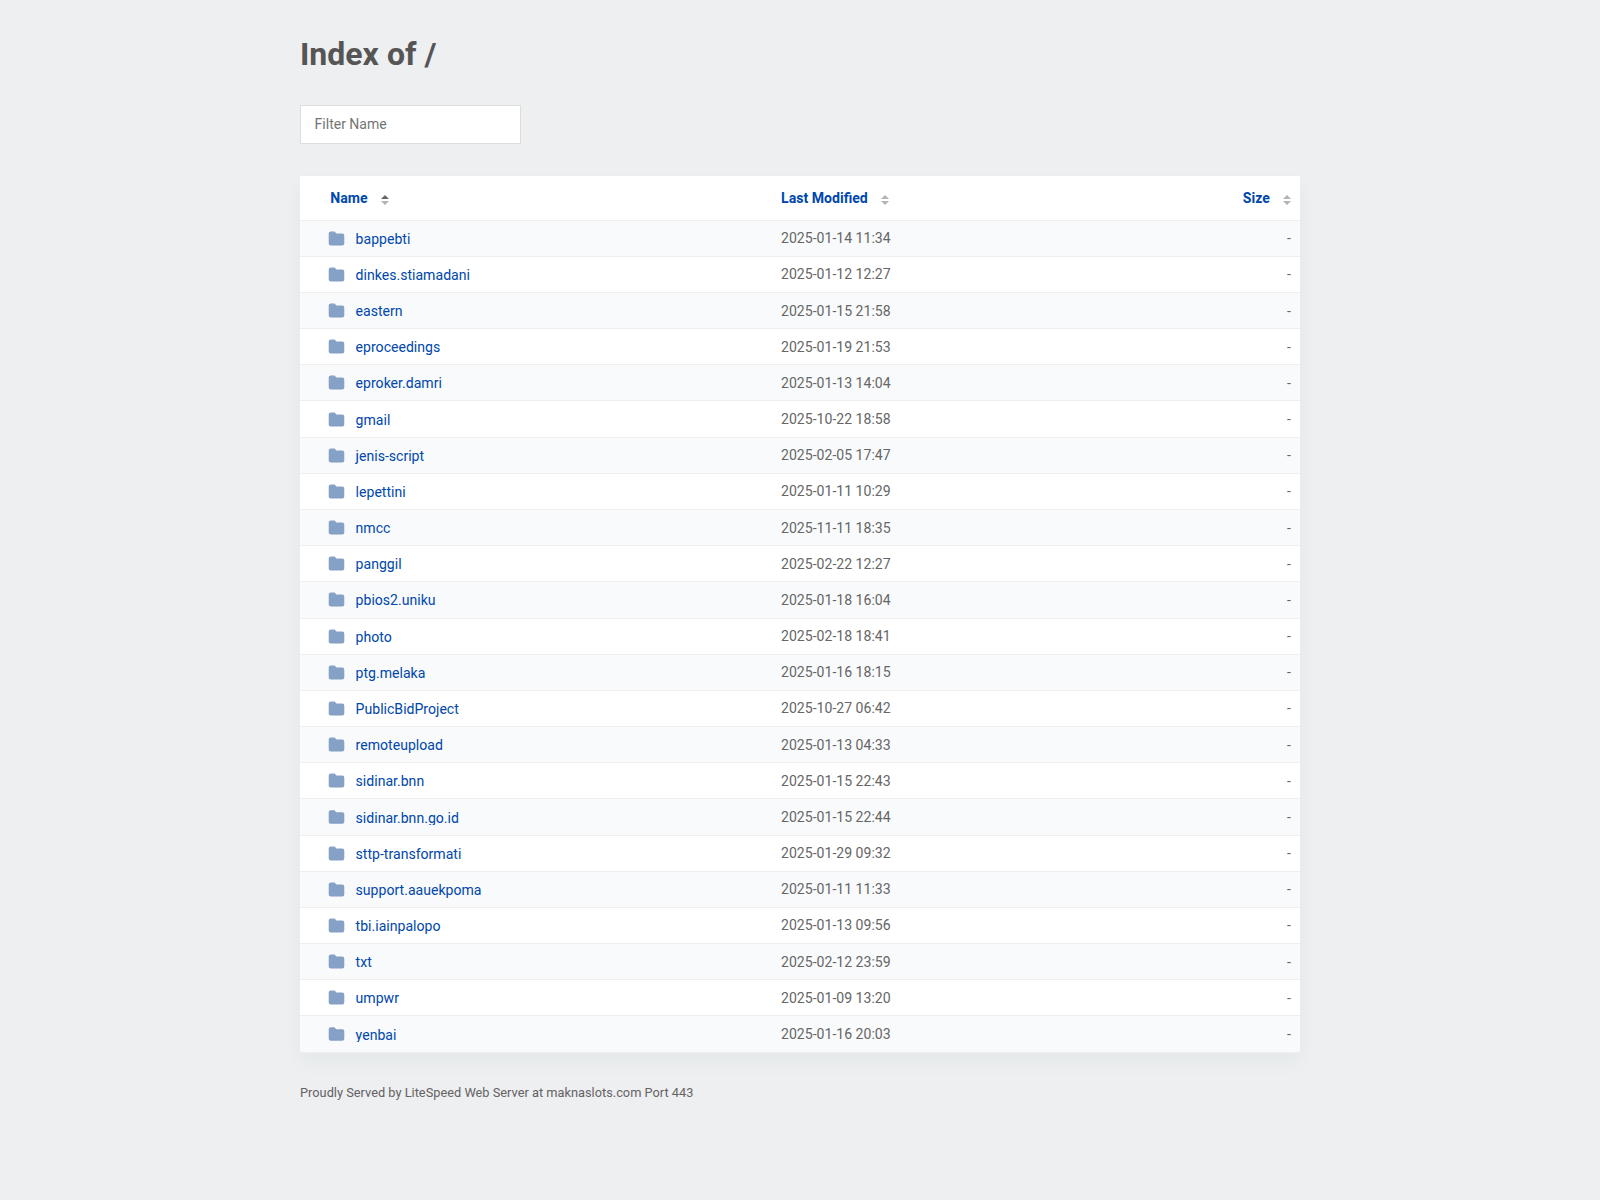Click the folder icon beside eproker.damri

pyautogui.click(x=337, y=383)
